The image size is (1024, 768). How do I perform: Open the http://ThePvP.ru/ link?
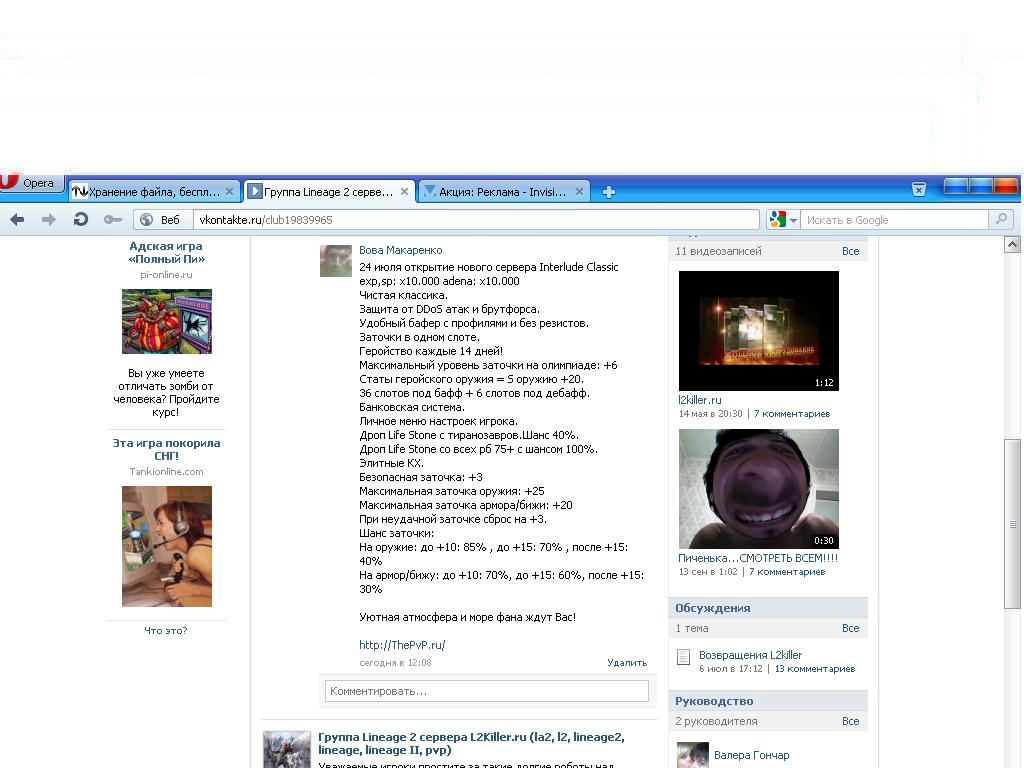[x=402, y=645]
